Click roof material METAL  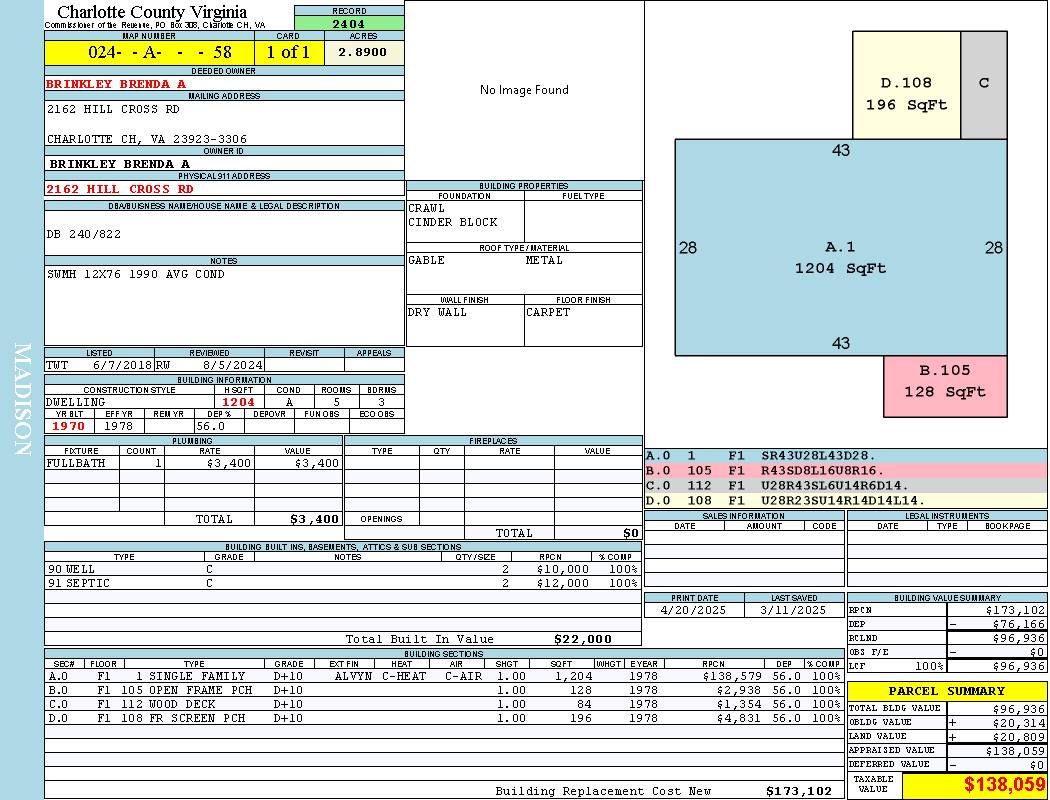[x=544, y=260]
